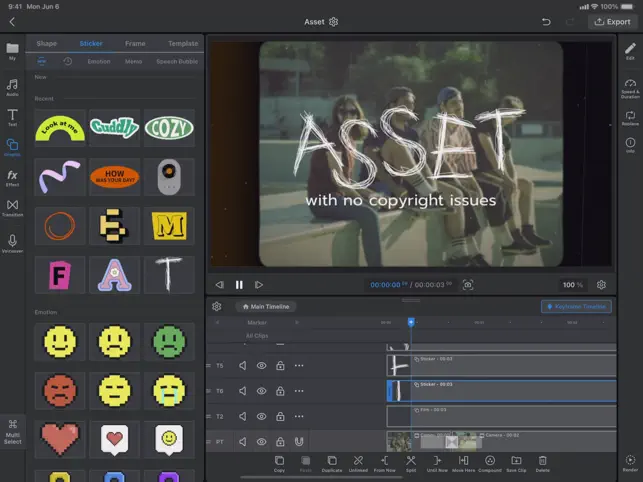643x482 pixels.
Task: Open the 100% zoom level control
Action: pos(572,285)
